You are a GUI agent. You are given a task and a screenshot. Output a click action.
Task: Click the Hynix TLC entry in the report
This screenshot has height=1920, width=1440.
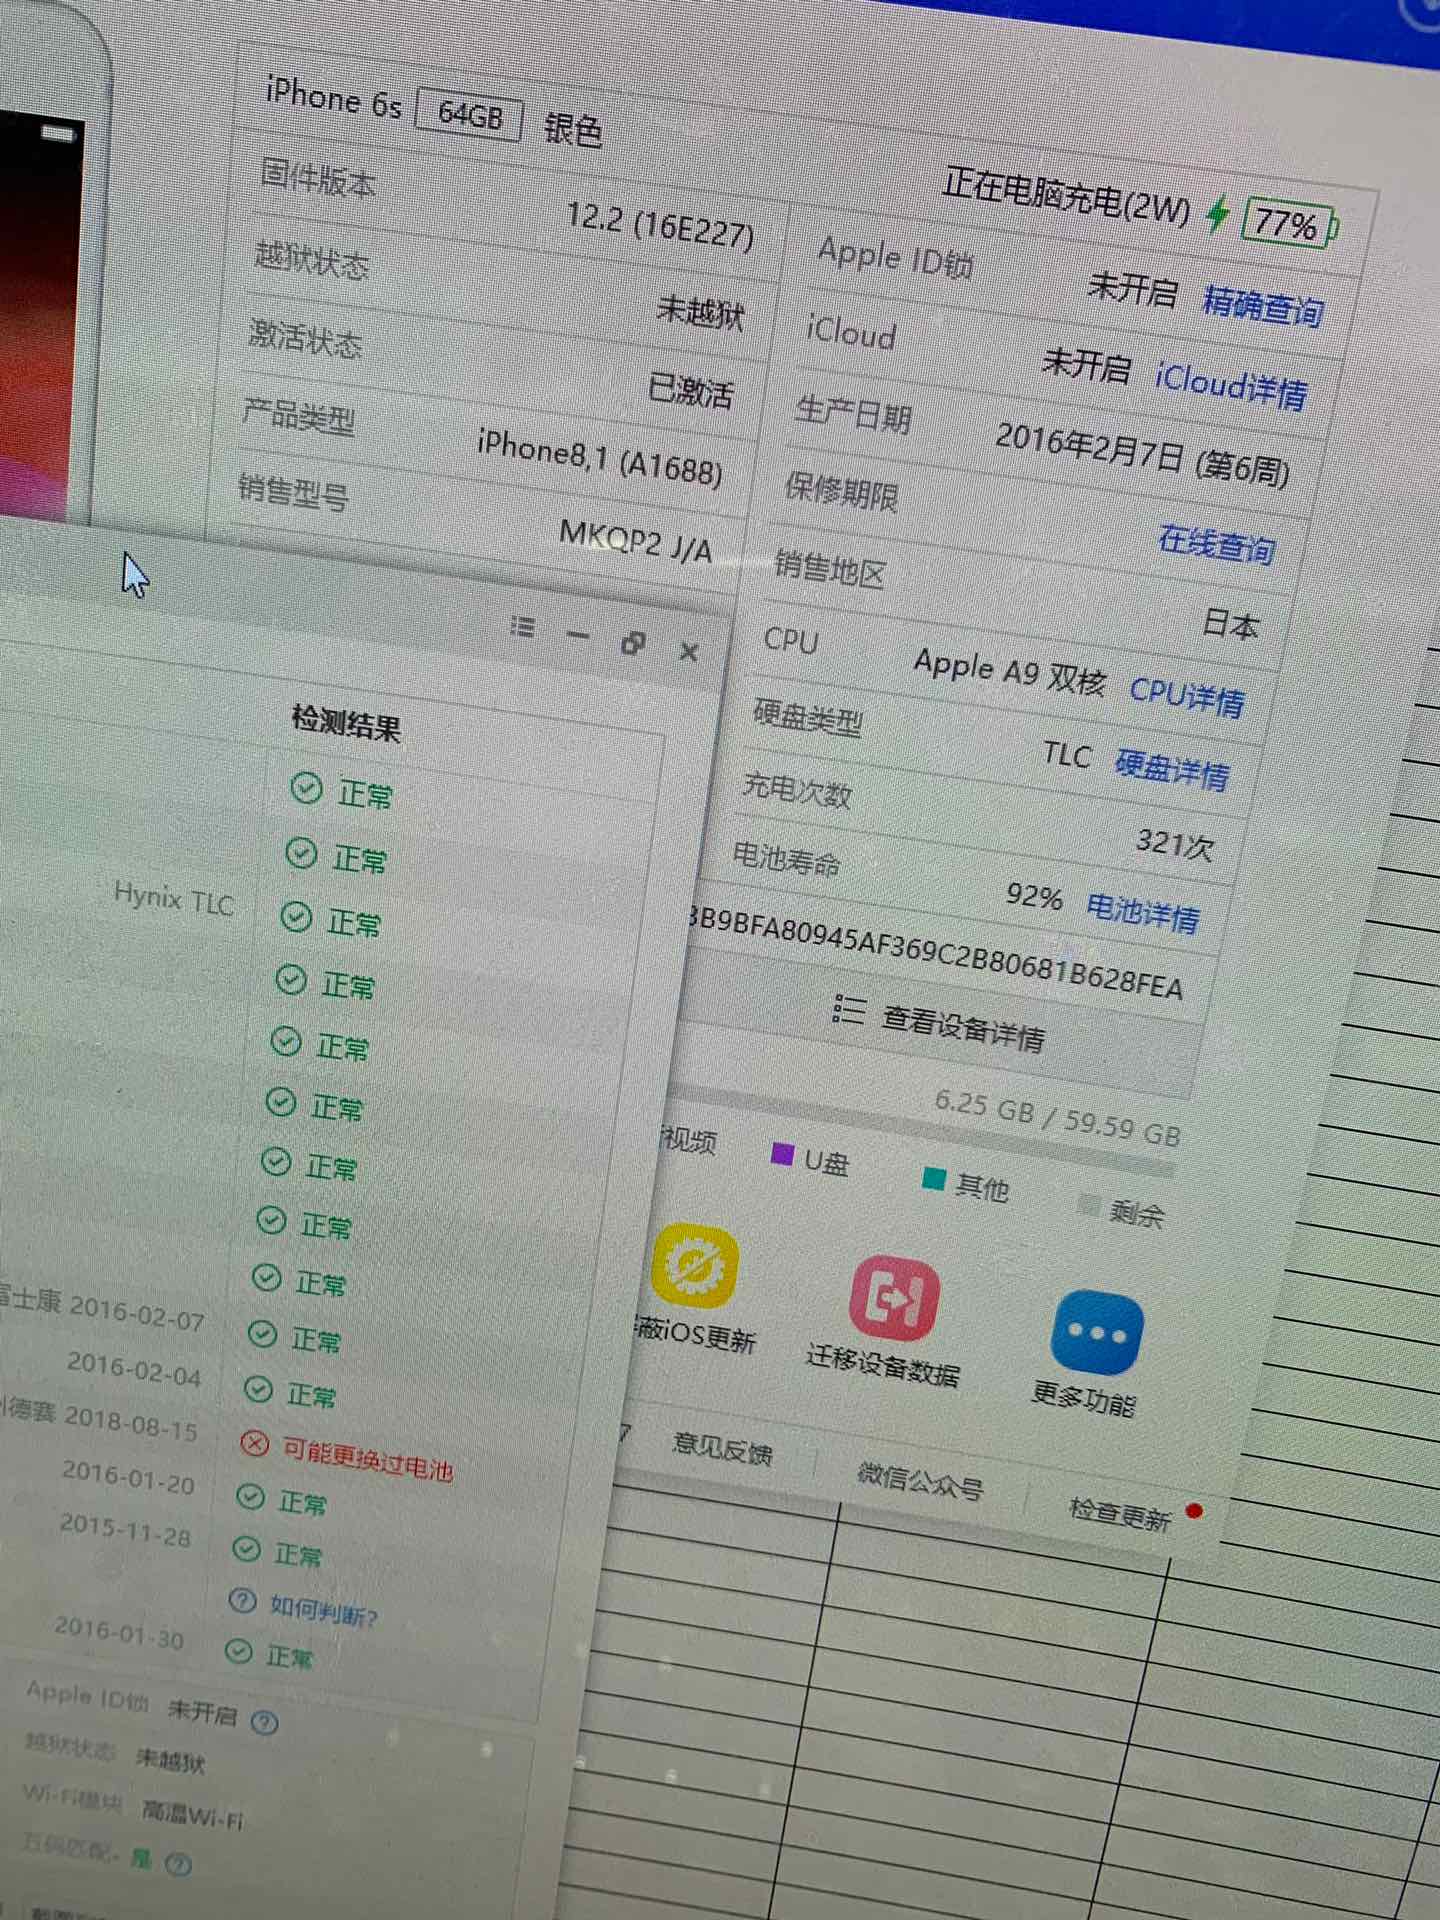point(173,898)
